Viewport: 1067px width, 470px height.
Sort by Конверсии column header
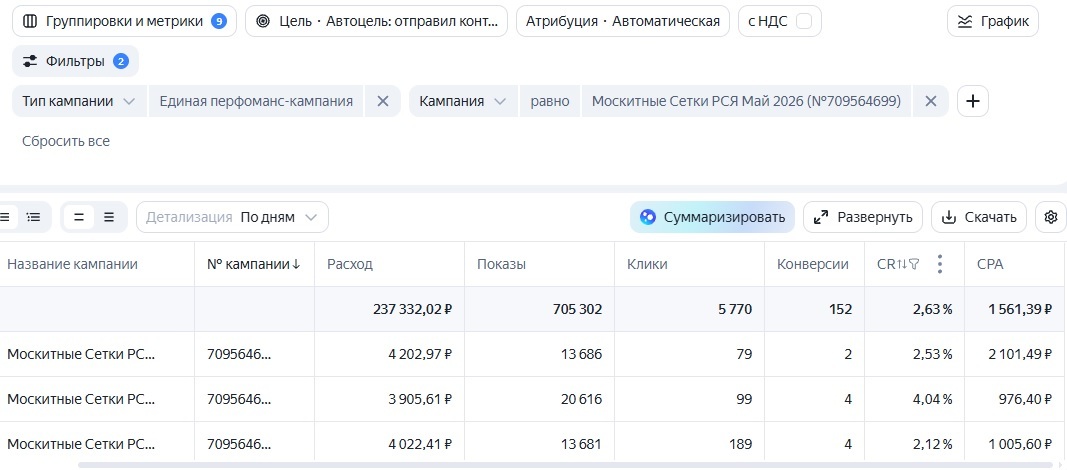812,265
